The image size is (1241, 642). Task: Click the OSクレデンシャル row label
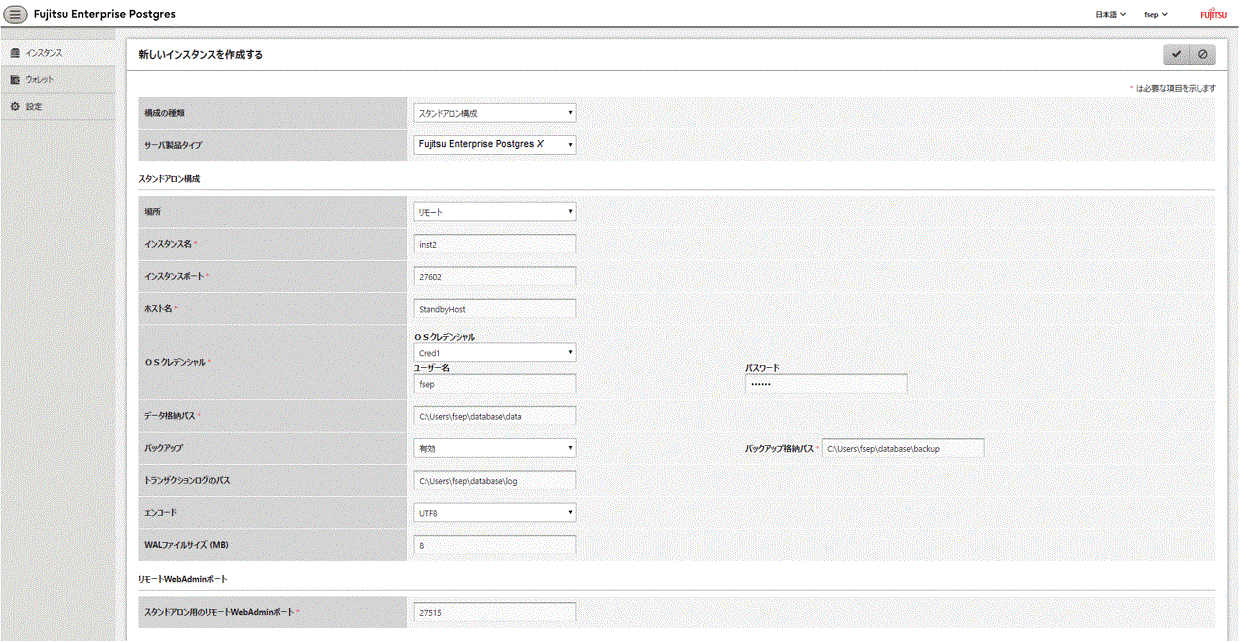click(177, 361)
